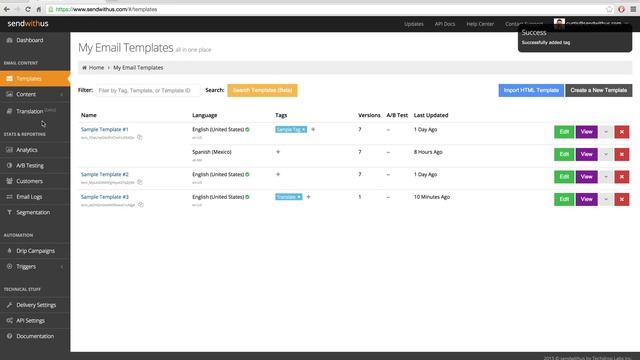The height and width of the screenshot is (360, 640).
Task: Expand the Content submenu chevron
Action: click(x=62, y=94)
